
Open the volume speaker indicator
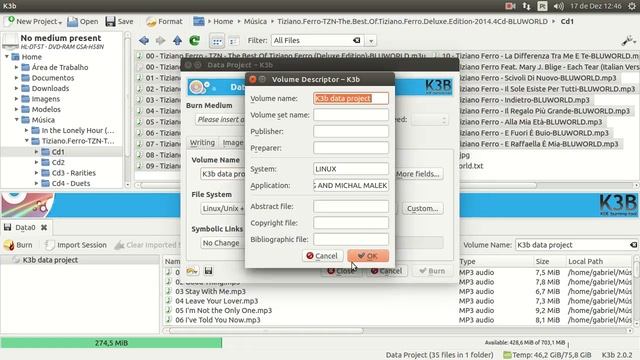point(559,6)
